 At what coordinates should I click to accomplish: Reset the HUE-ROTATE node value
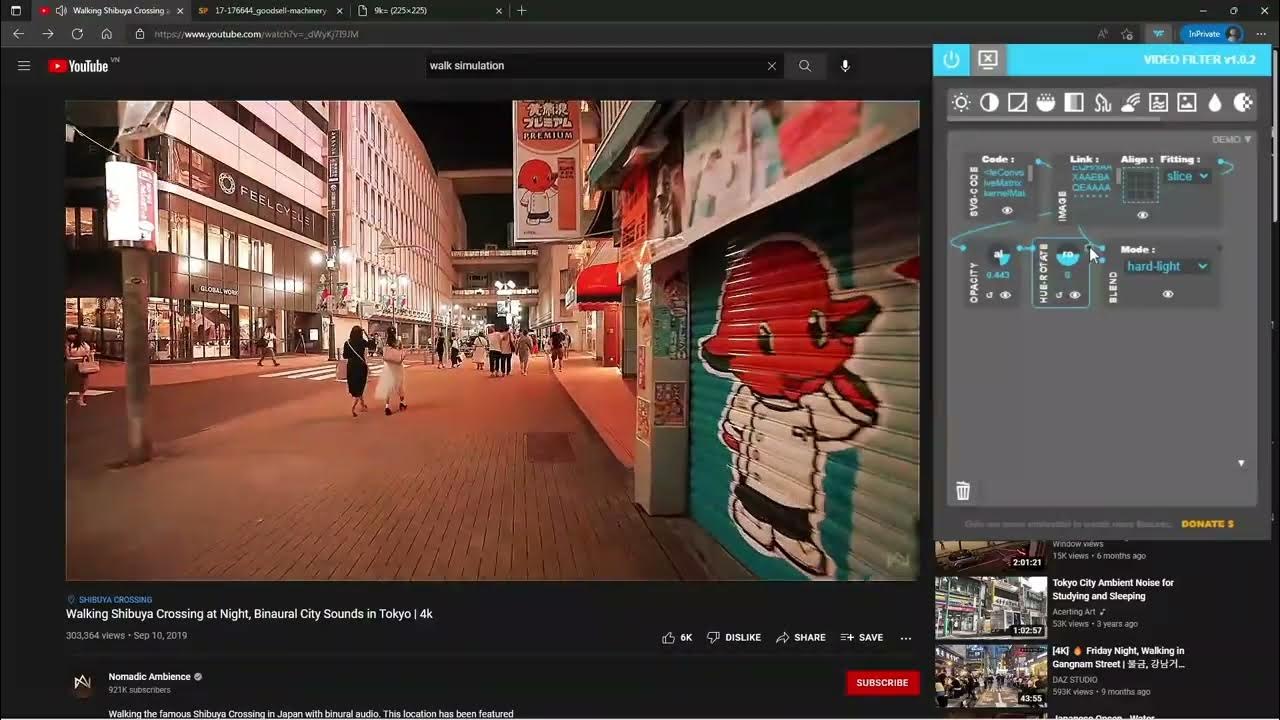(x=1058, y=295)
